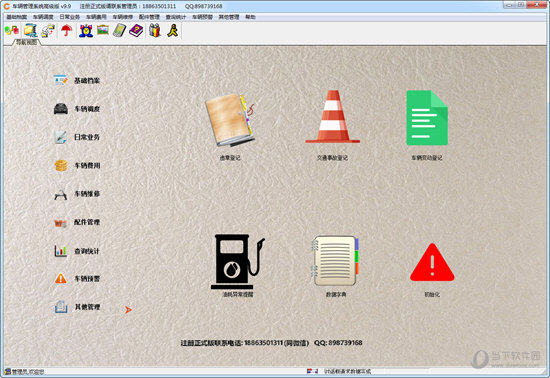Click the alarm clock toolbar icon

tap(86, 31)
